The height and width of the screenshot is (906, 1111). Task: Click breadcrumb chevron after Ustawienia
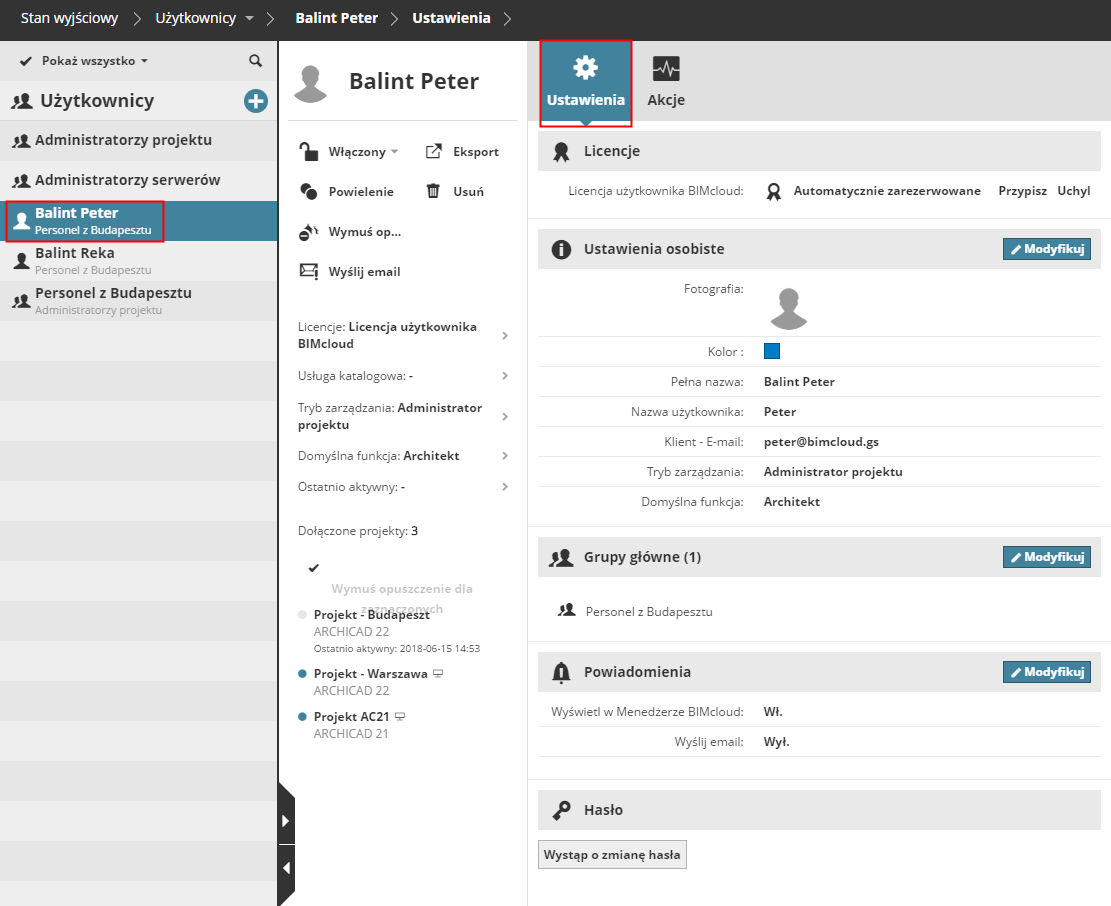point(507,18)
